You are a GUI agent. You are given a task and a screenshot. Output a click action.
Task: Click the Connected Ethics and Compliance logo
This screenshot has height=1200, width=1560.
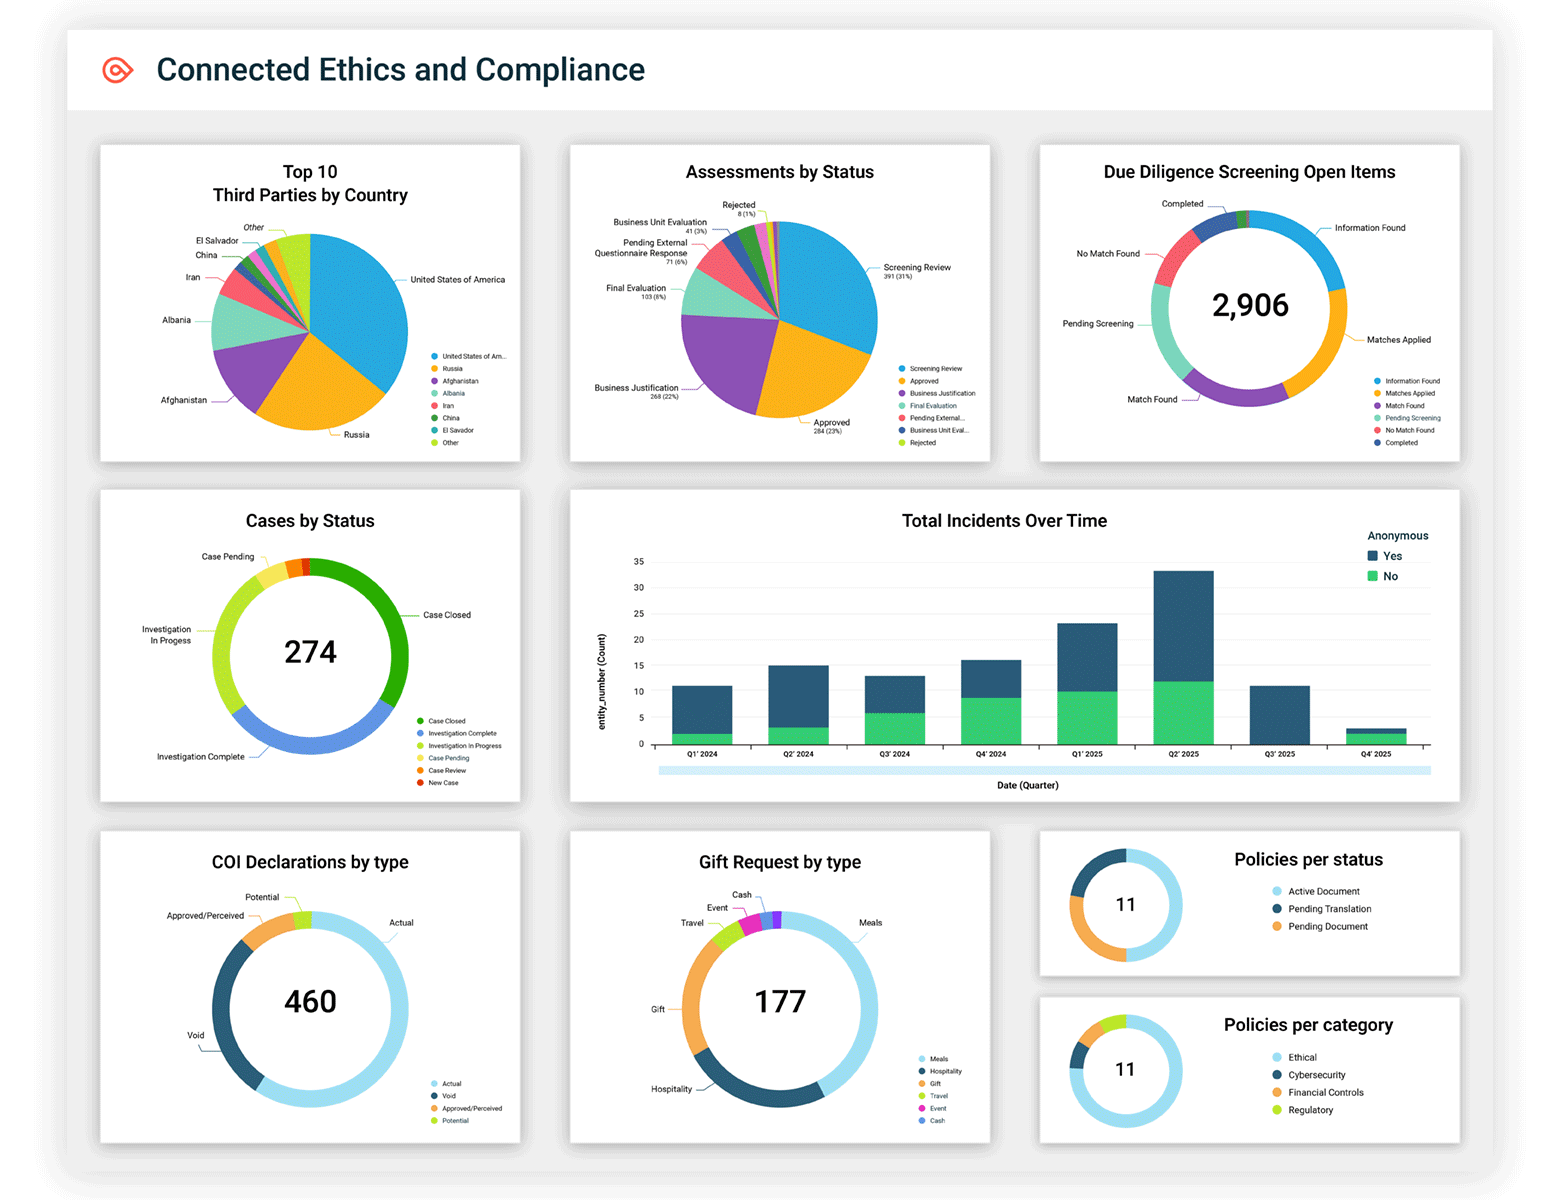pos(117,70)
